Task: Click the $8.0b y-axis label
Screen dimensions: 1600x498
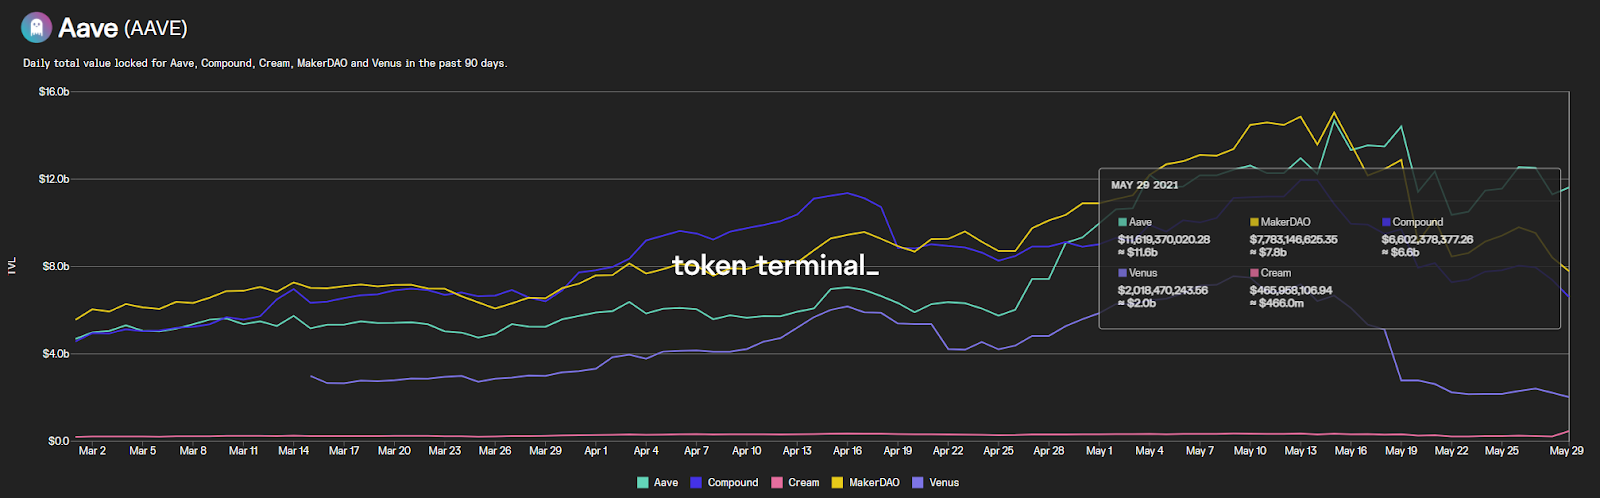Action: 56,266
